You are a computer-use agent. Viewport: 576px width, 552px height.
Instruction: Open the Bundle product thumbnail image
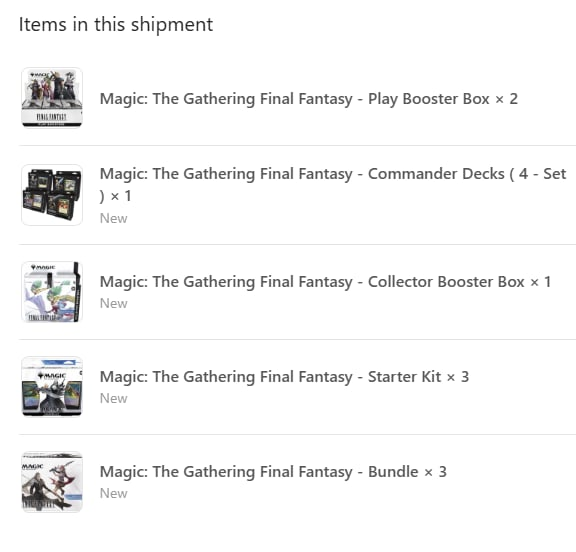click(x=52, y=482)
